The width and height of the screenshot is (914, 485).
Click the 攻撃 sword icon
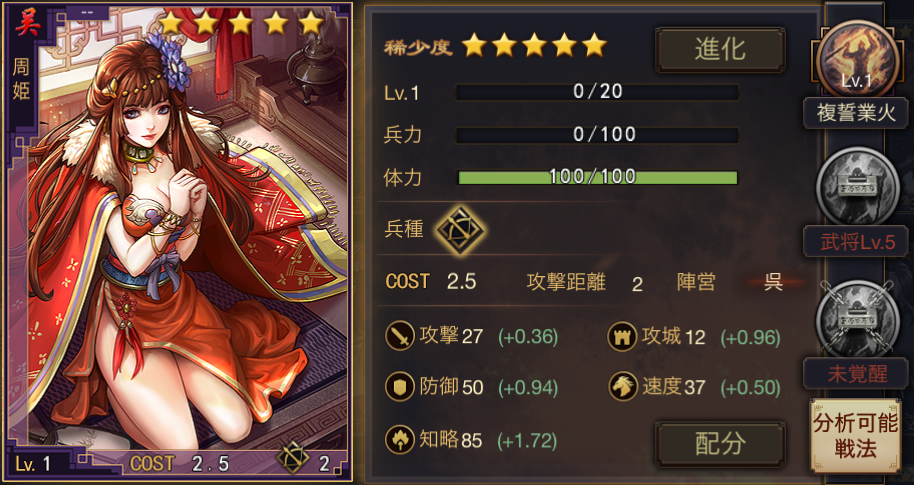[400, 336]
